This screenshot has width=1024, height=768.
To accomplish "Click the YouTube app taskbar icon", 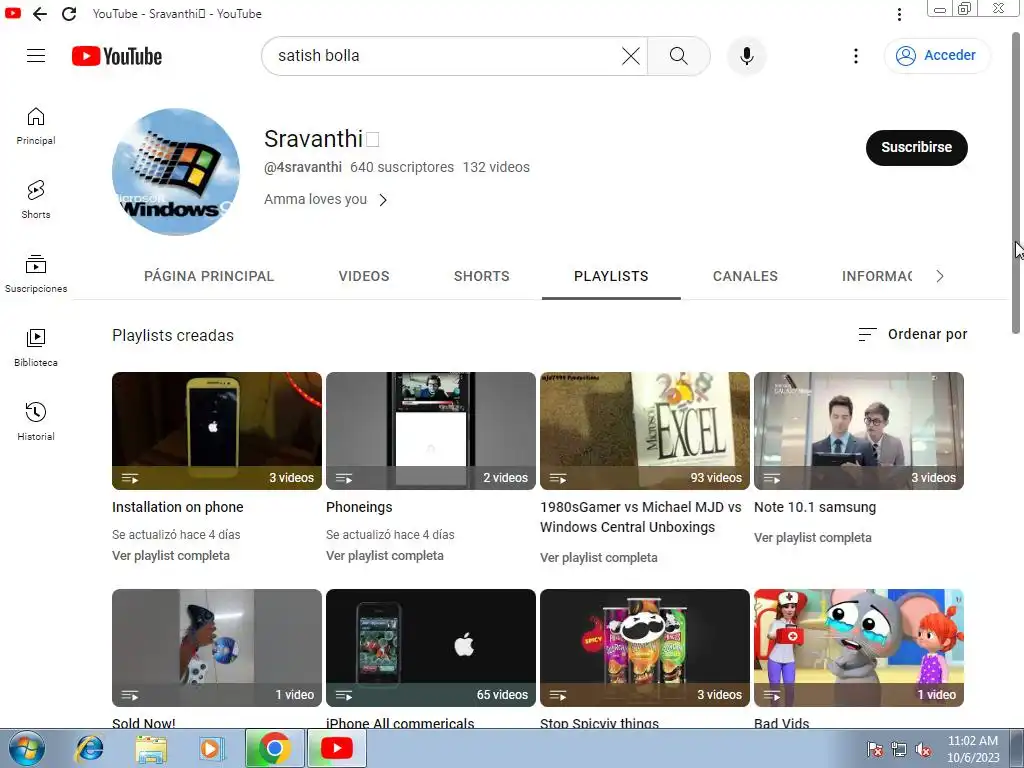I will click(x=336, y=748).
